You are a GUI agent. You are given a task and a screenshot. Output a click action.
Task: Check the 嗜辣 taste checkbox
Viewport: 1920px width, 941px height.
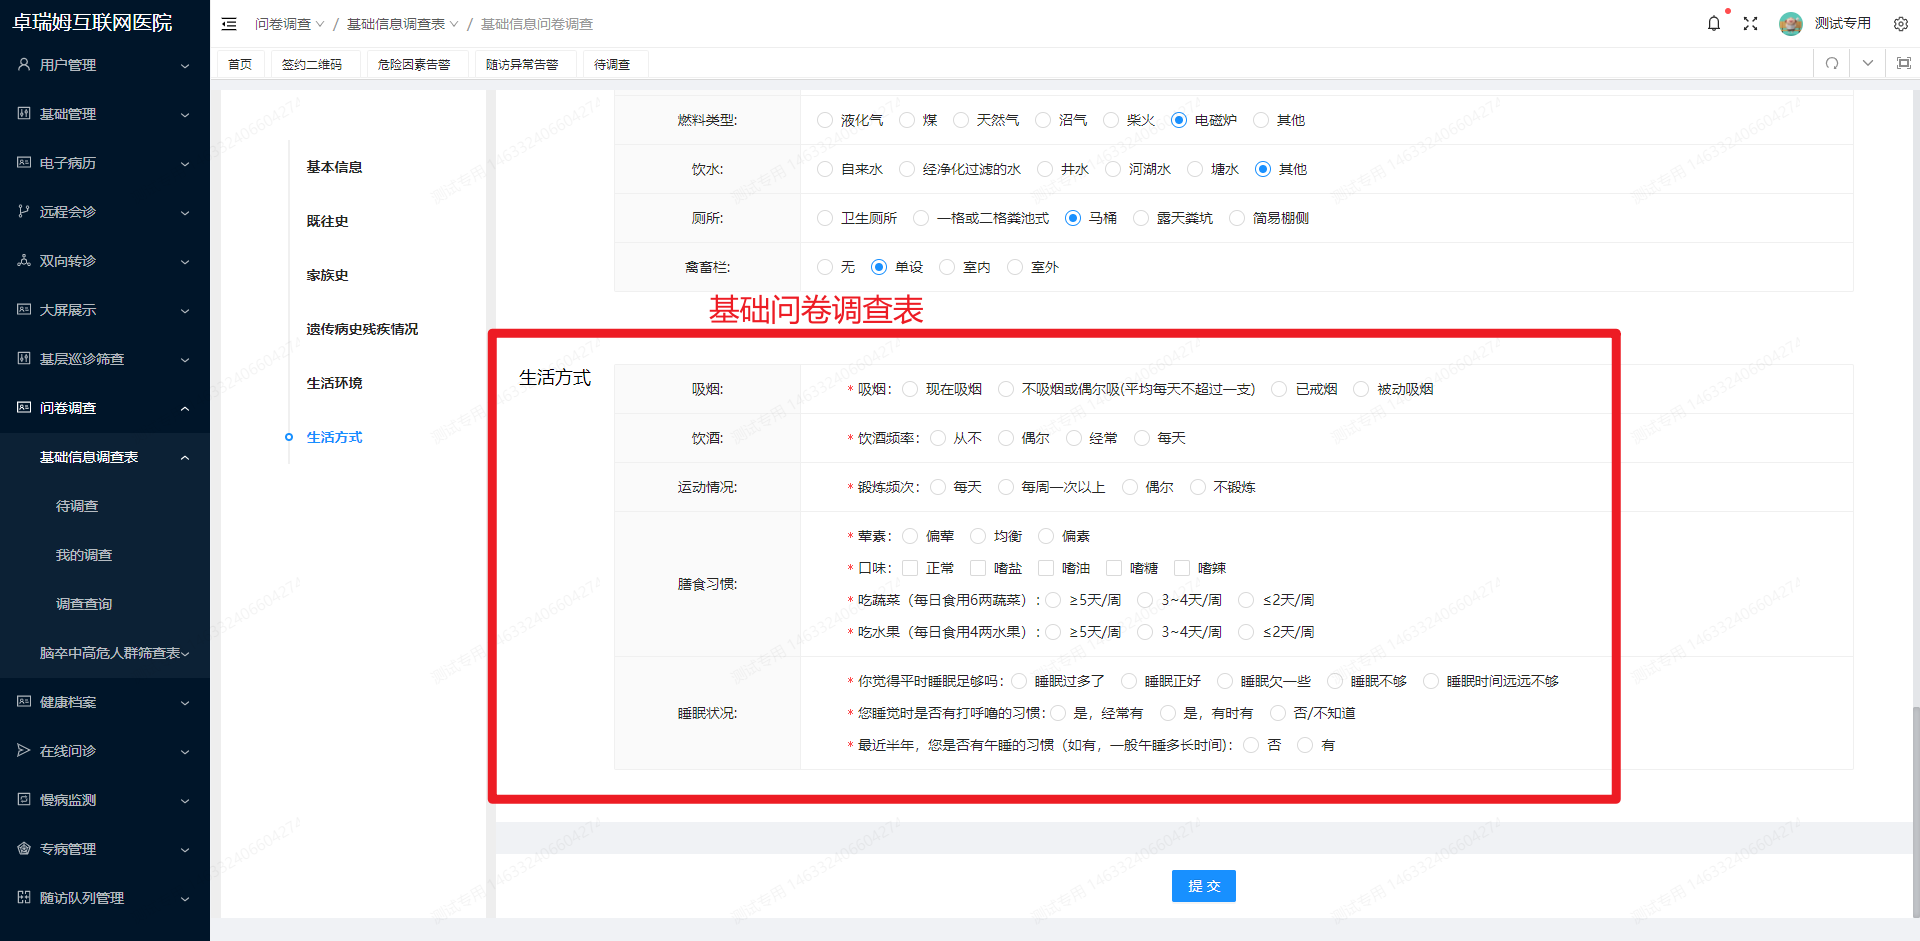[x=1182, y=568]
